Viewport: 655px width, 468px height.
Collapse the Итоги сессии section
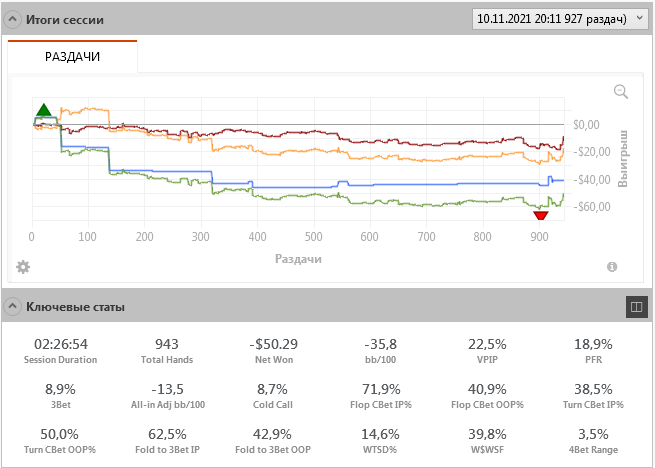pos(14,19)
